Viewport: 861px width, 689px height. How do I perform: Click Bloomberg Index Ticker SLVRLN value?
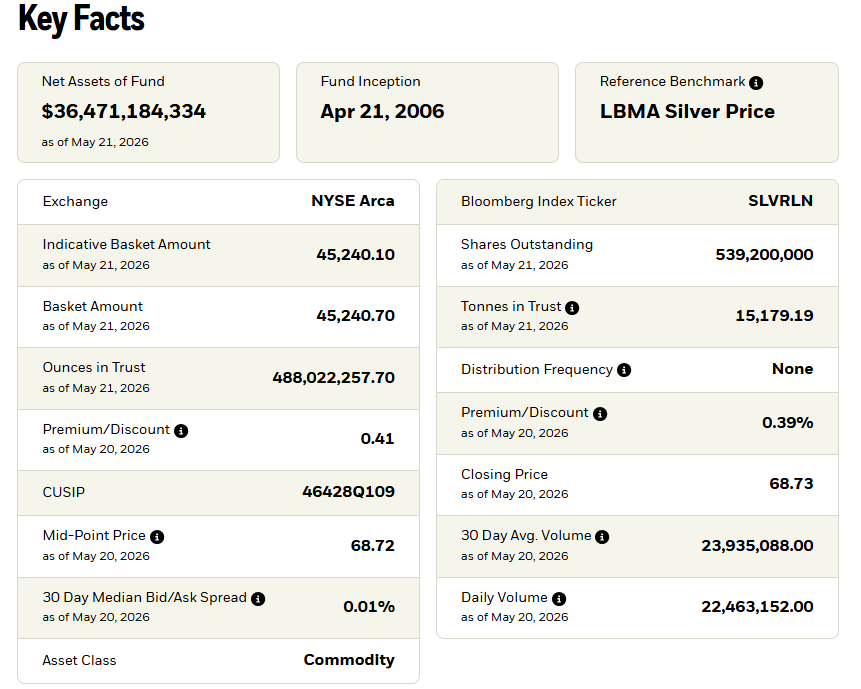tap(780, 201)
